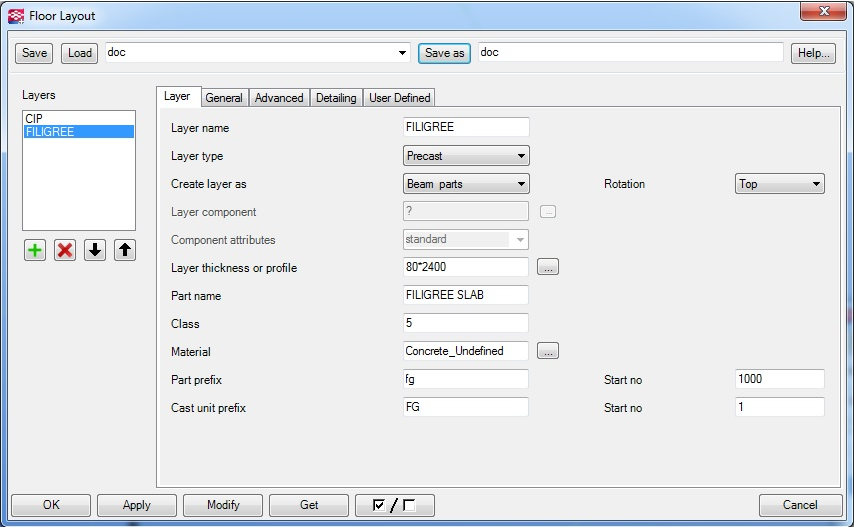The width and height of the screenshot is (854, 527).
Task: Click the Start no field showing 1
Action: (779, 407)
